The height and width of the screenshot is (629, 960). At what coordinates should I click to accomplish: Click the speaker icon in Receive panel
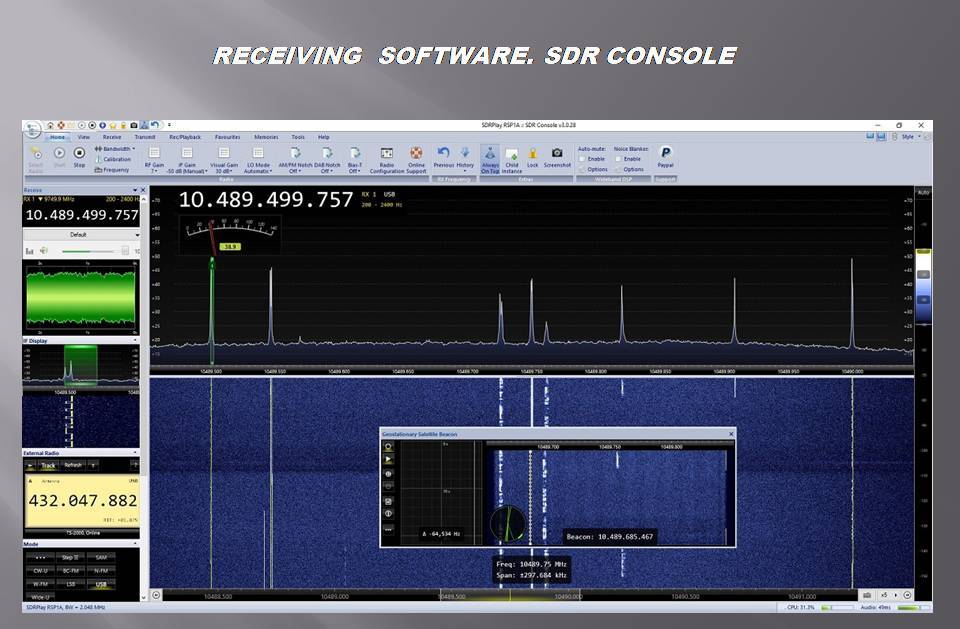44,250
